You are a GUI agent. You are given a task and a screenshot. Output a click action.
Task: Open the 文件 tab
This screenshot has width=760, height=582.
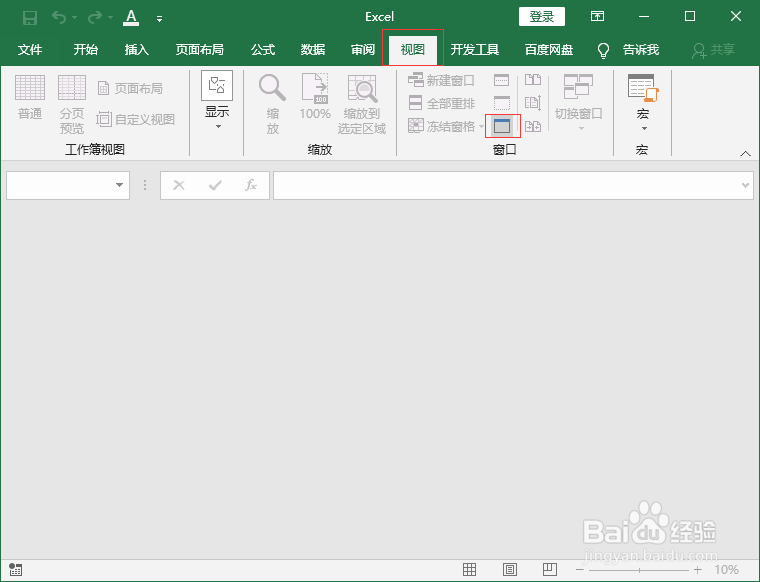30,49
